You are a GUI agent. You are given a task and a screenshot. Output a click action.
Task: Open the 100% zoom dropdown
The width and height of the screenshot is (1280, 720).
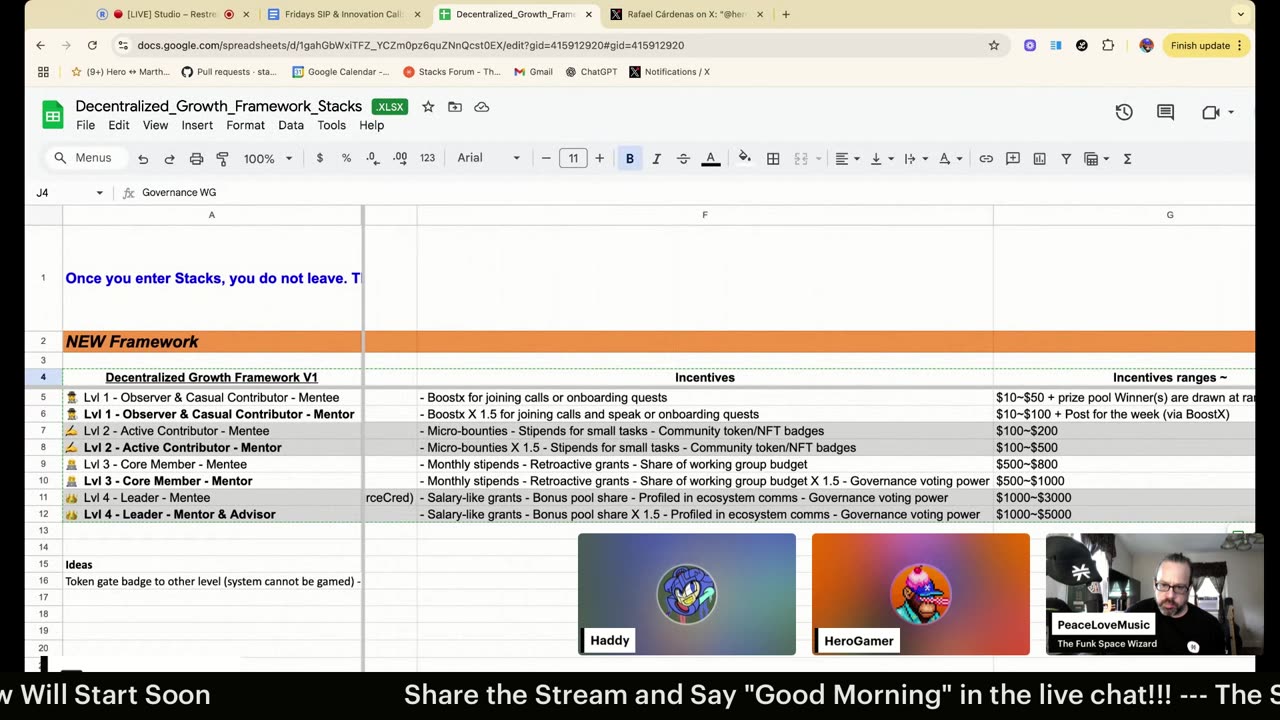[267, 158]
